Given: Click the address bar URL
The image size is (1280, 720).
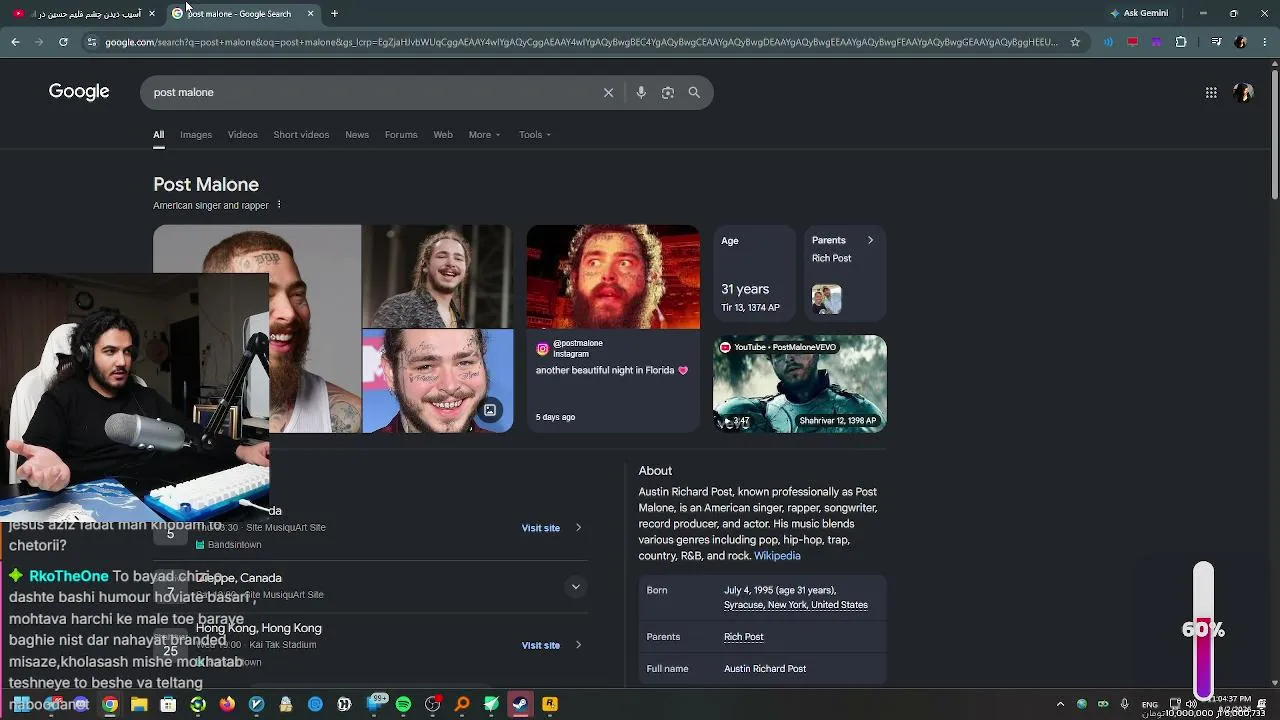Looking at the screenshot, I should (x=580, y=42).
